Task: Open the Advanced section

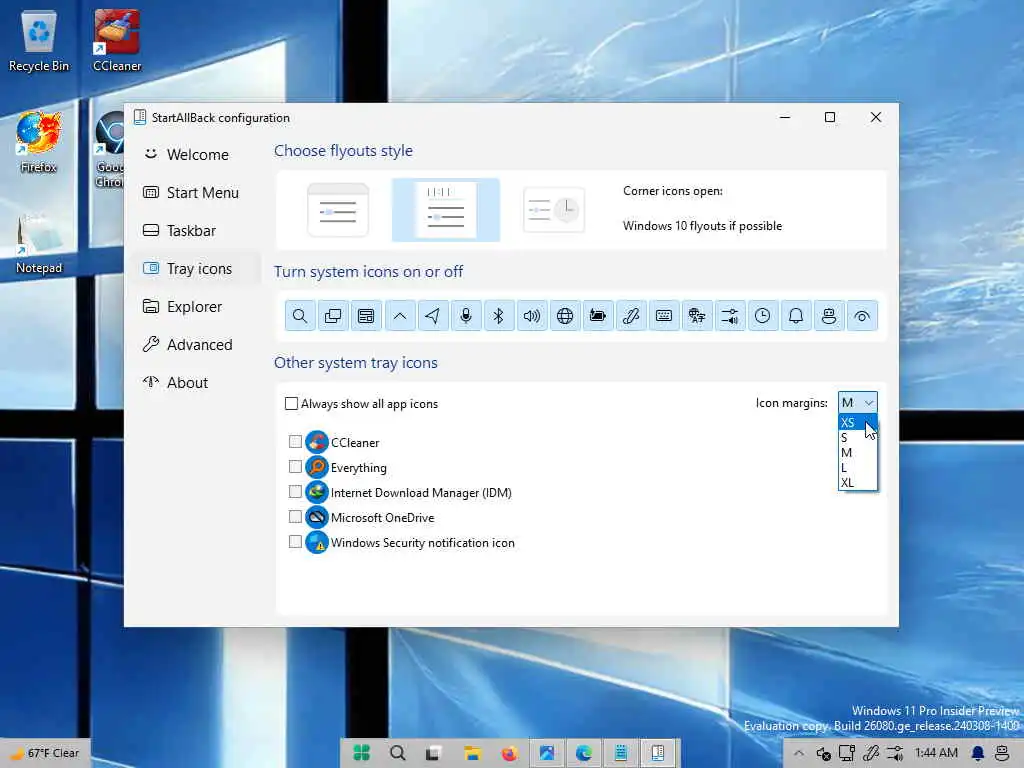Action: pos(195,344)
